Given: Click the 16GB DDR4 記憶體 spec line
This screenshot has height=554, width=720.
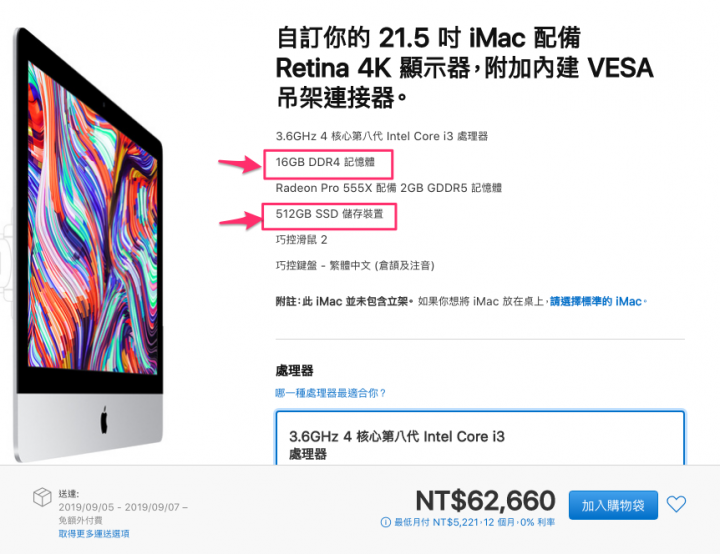Looking at the screenshot, I should pyautogui.click(x=325, y=162).
